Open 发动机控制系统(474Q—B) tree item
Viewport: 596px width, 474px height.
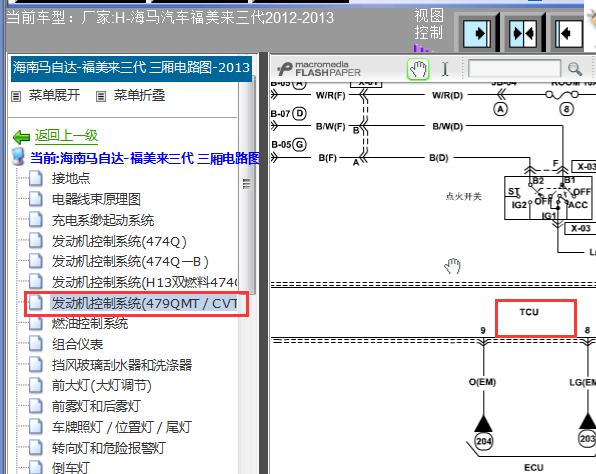coord(130,262)
